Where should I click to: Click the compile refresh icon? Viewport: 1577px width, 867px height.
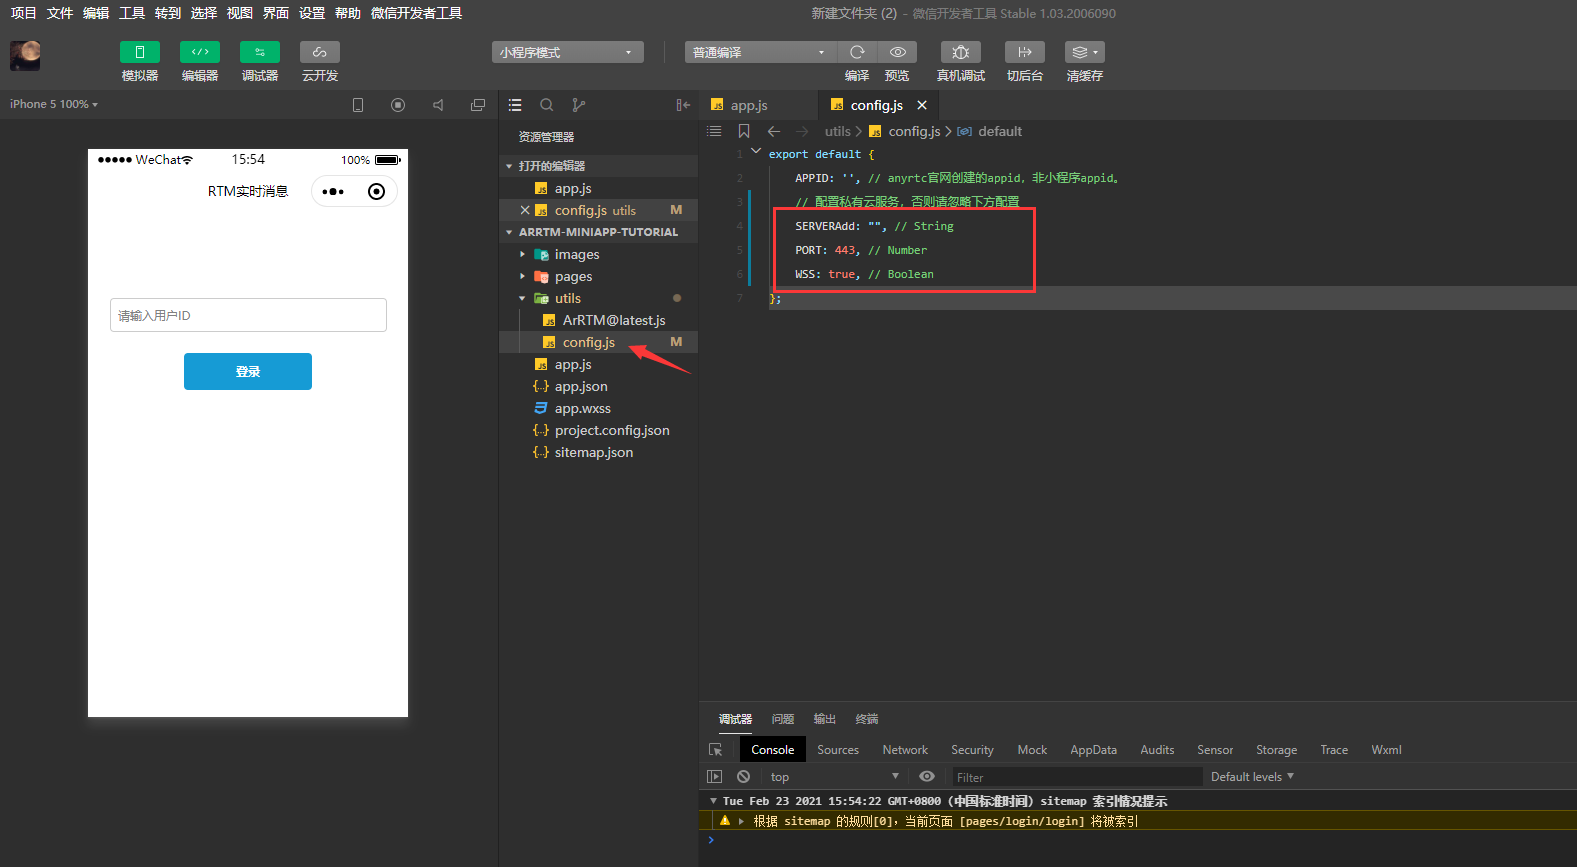coord(857,52)
